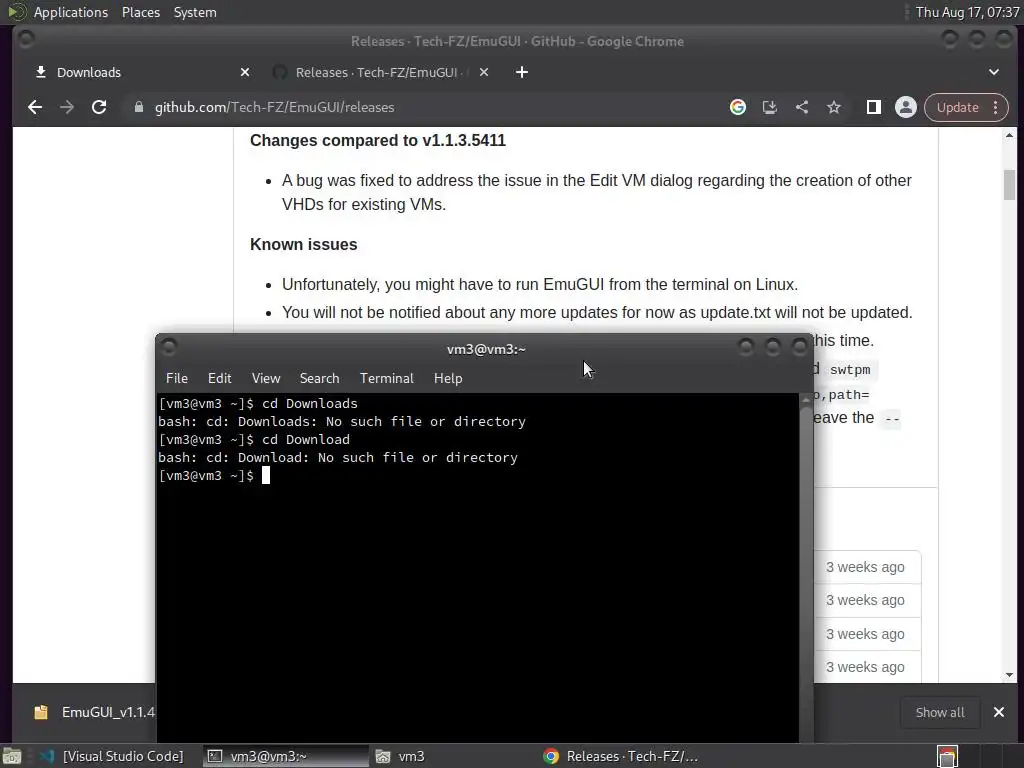
Task: Go forward in Chrome
Action: [67, 107]
